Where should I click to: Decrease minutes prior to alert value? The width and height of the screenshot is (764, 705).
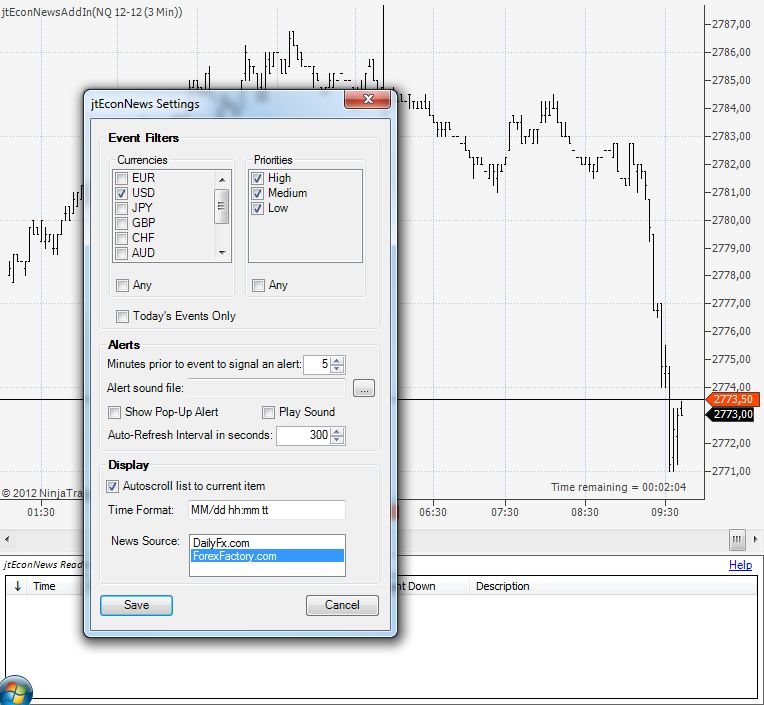(x=337, y=369)
